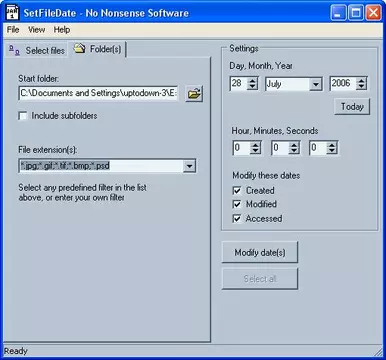Screen dimensions: 386x360
Task: Click the Day number field showing 28
Action: click(239, 84)
